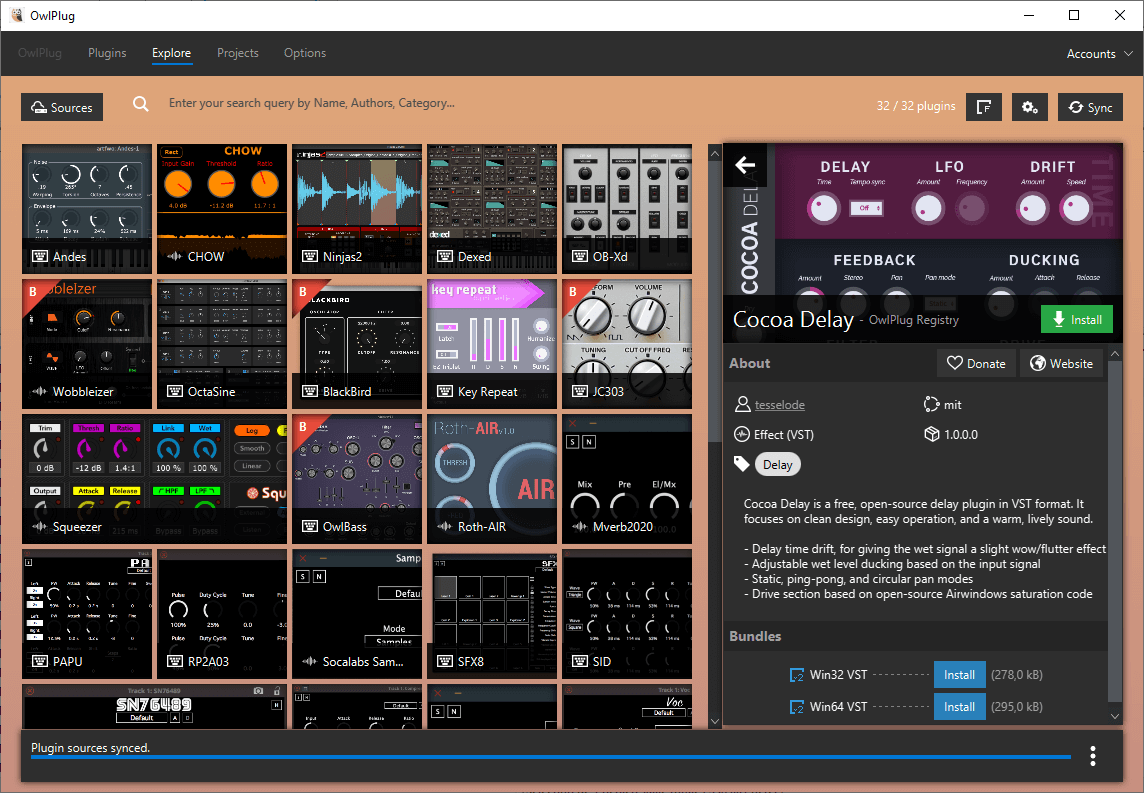The height and width of the screenshot is (793, 1144).
Task: Open the tesselode author link
Action: tap(779, 405)
